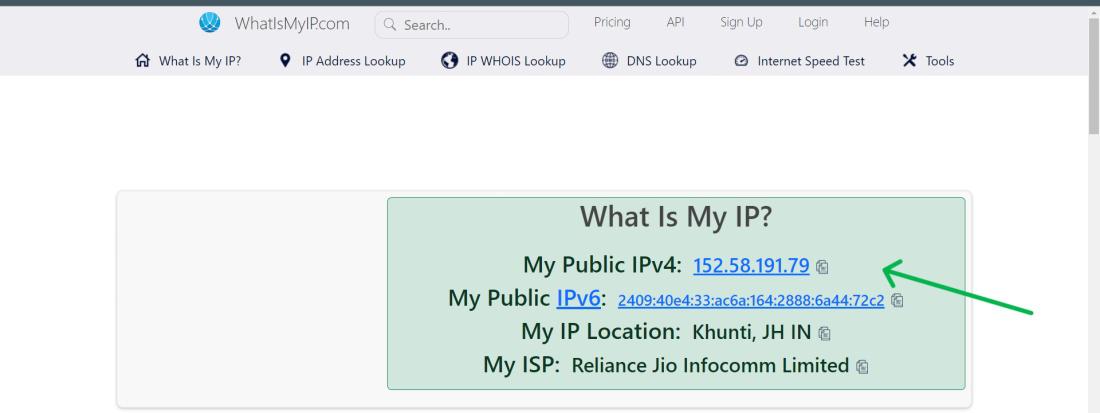Copy the public IPv4 address
The image size is (1100, 413).
point(822,267)
